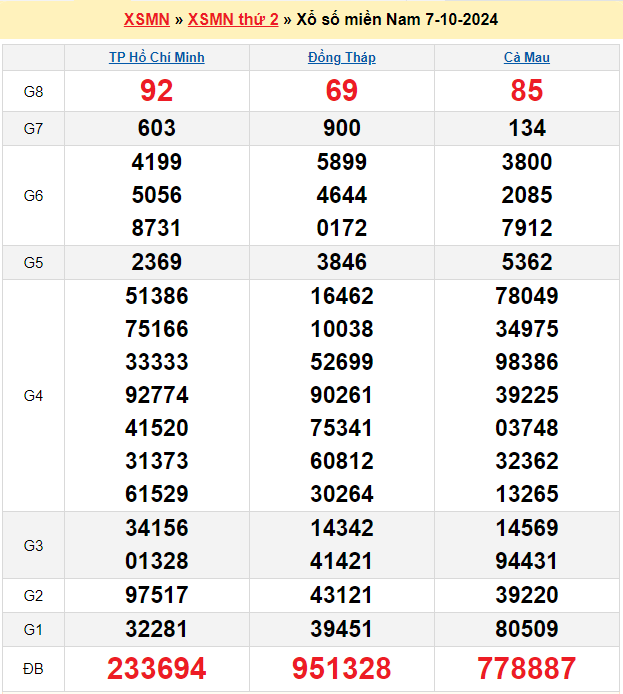Click G8 result 69 for Đồng Tháp
This screenshot has width=623, height=694.
(x=342, y=91)
